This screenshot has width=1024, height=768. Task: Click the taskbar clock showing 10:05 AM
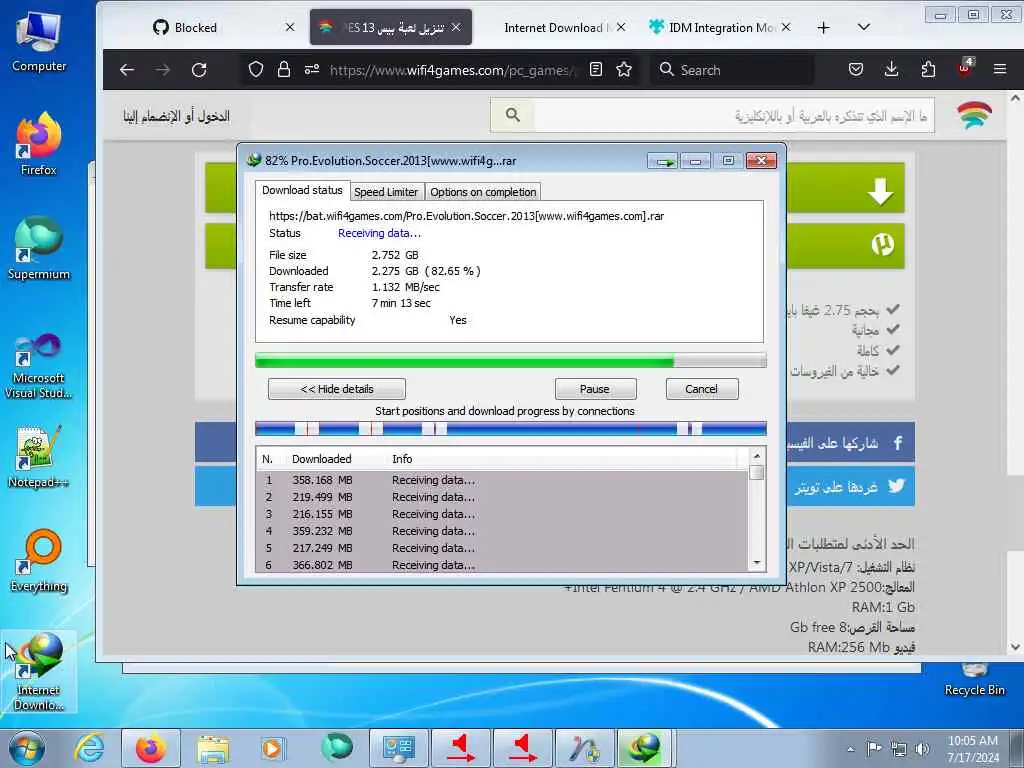coord(972,749)
